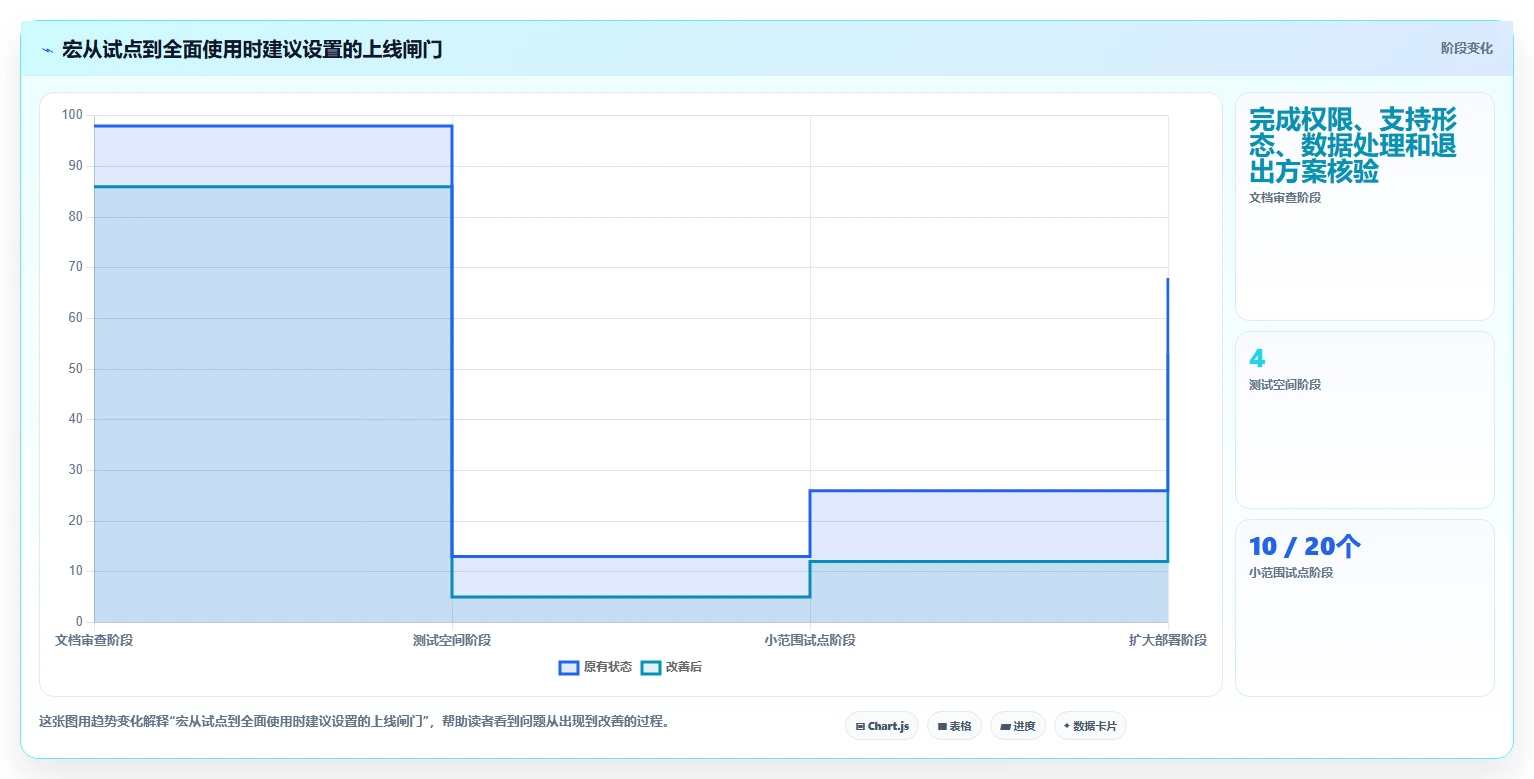Click the chart description text below chart

pos(354,721)
